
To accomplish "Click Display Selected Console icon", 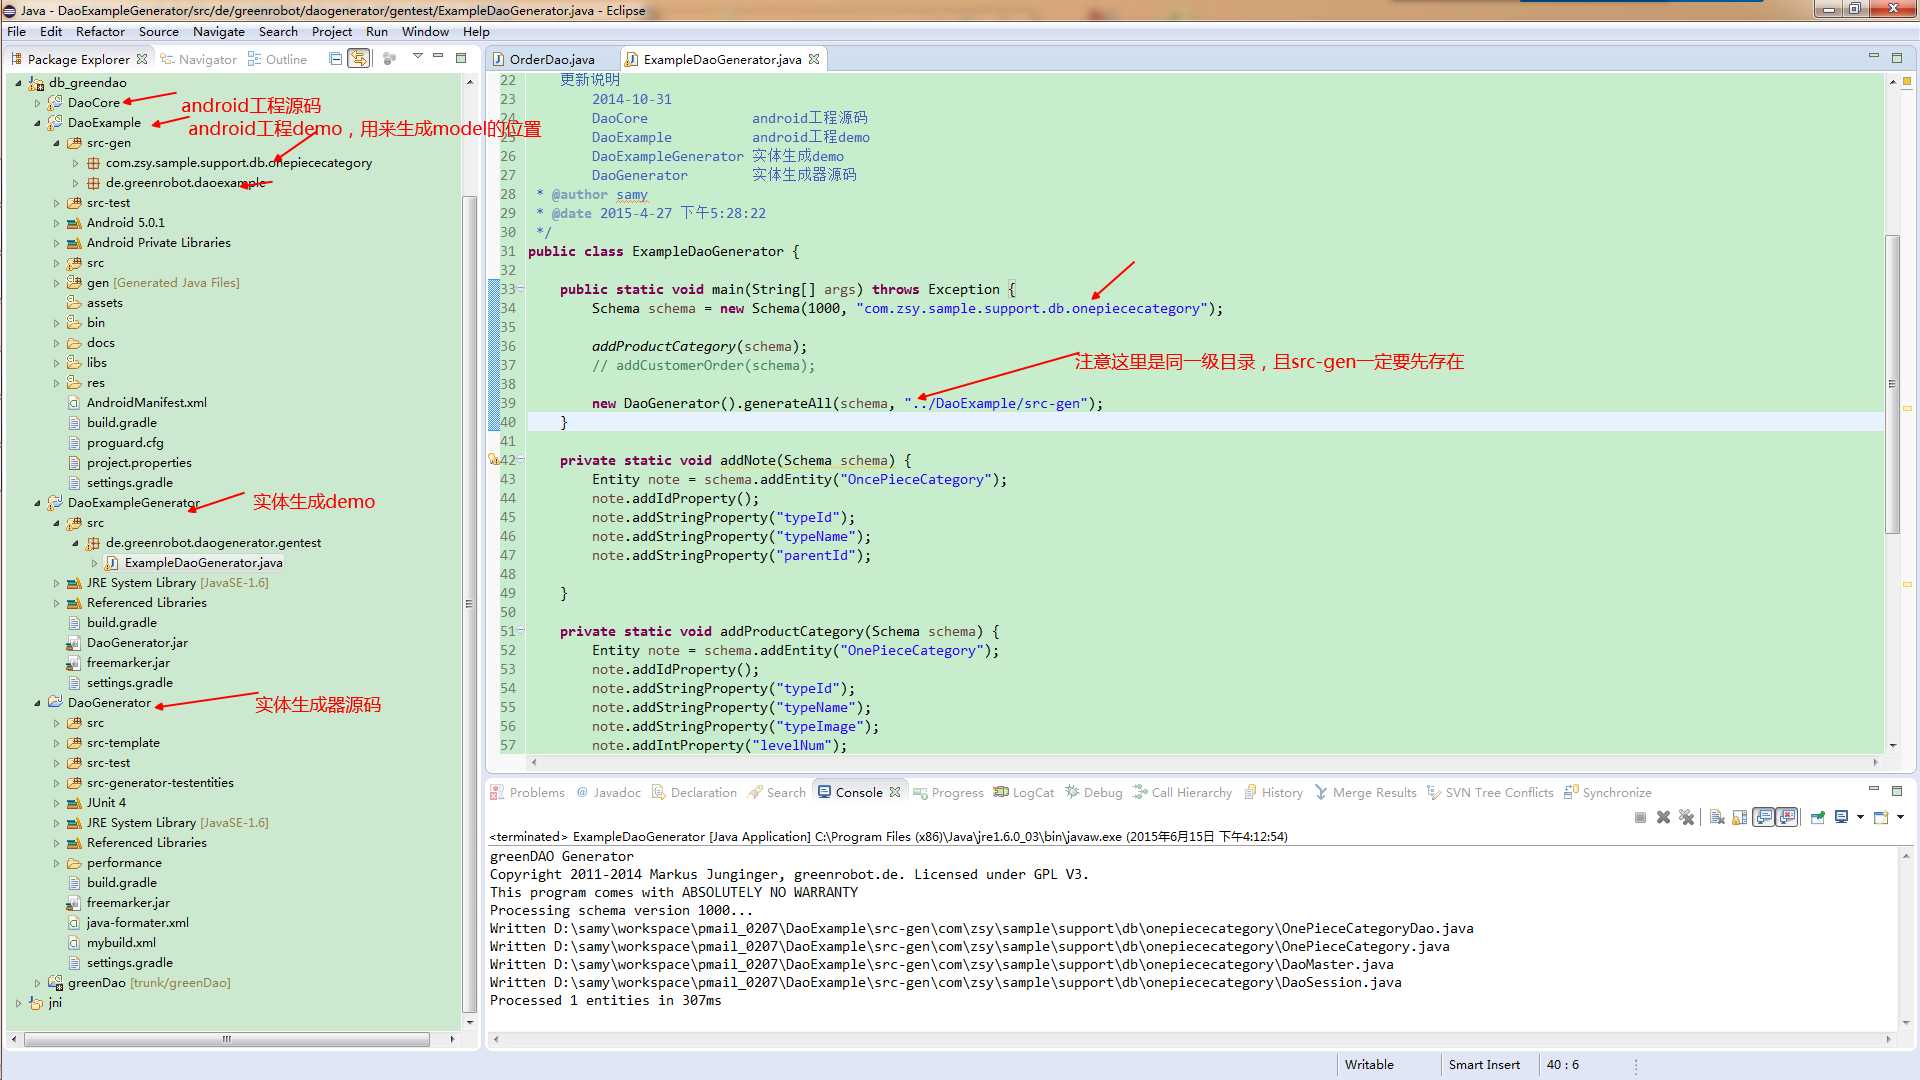I will click(x=1841, y=818).
